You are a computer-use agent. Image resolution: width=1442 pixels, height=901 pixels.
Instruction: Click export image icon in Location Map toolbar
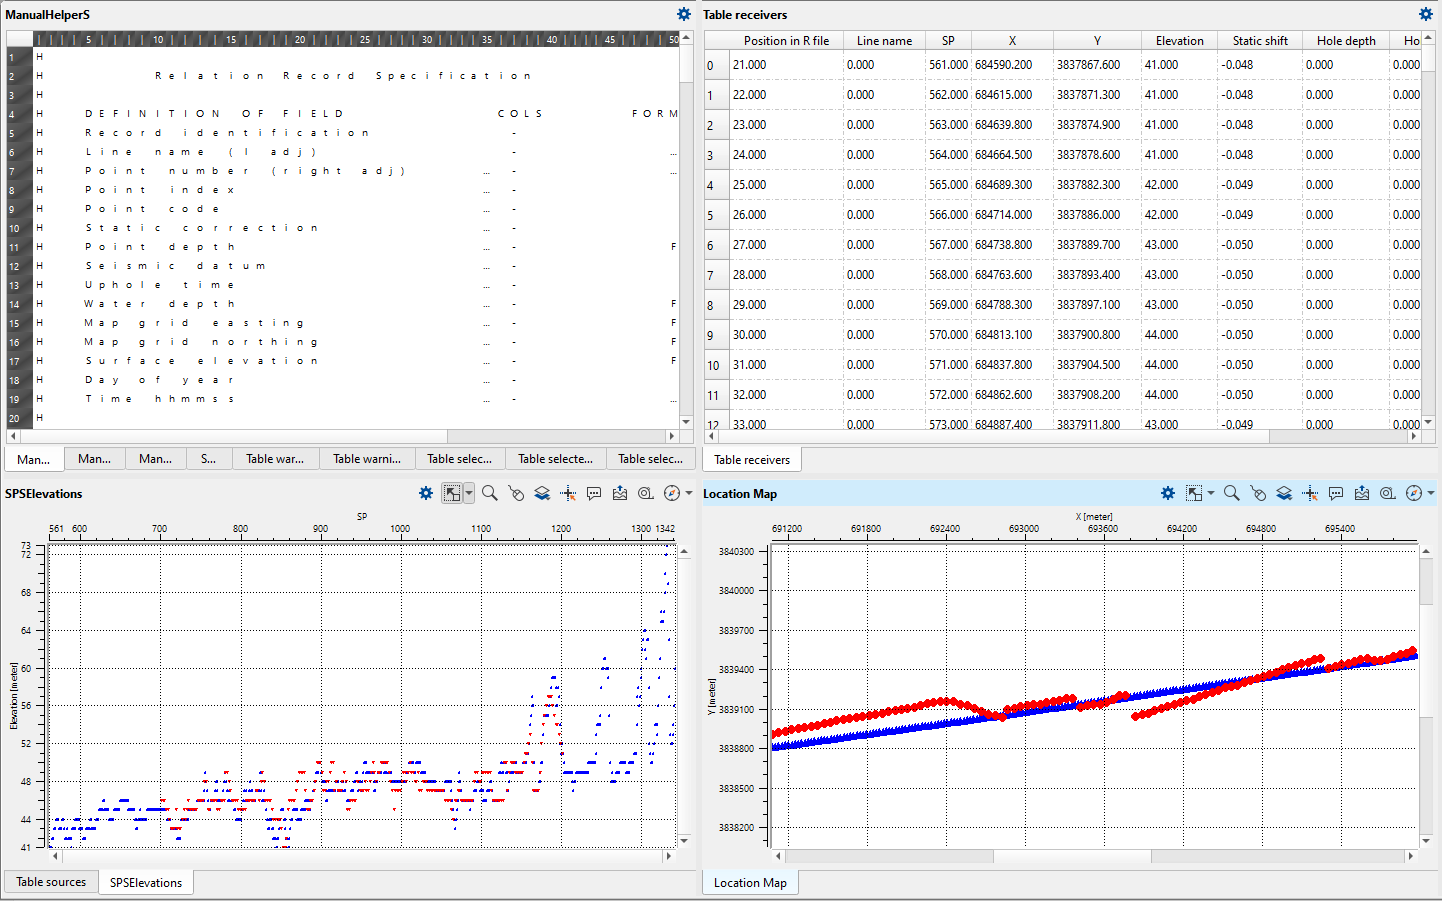click(x=1362, y=493)
